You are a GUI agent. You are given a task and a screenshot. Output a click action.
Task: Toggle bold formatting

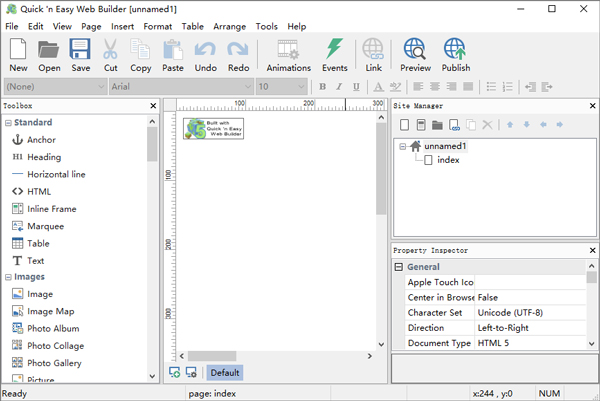323,87
